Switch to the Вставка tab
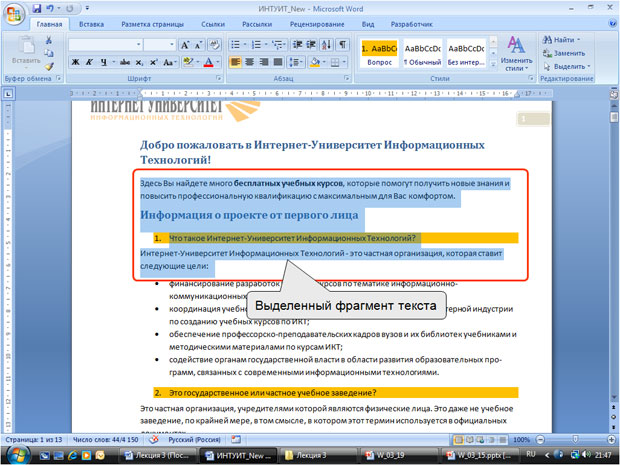 [x=91, y=23]
